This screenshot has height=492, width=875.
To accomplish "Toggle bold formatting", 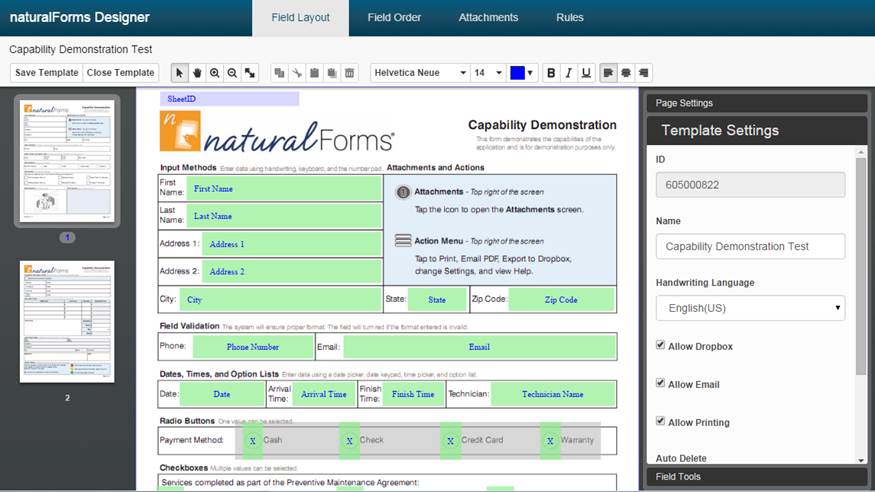I will point(551,73).
